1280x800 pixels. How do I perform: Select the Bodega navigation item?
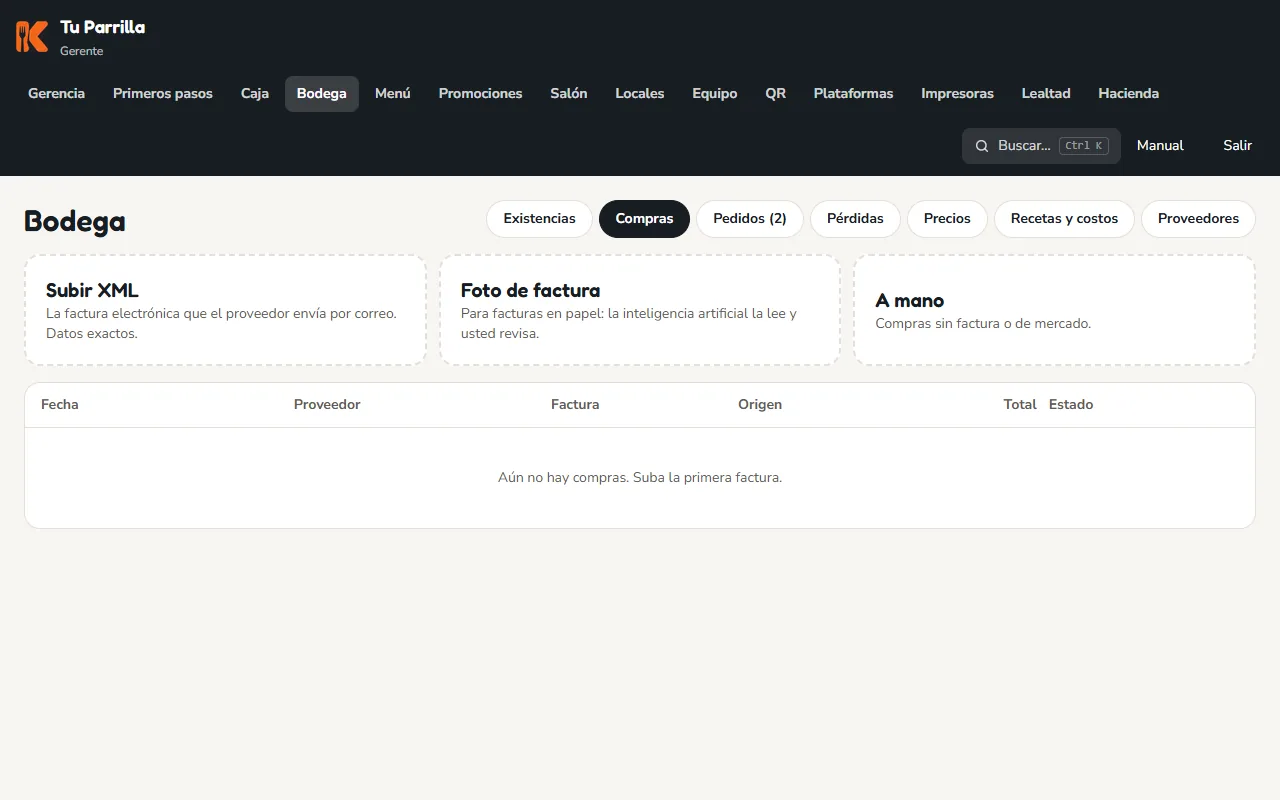click(x=322, y=94)
